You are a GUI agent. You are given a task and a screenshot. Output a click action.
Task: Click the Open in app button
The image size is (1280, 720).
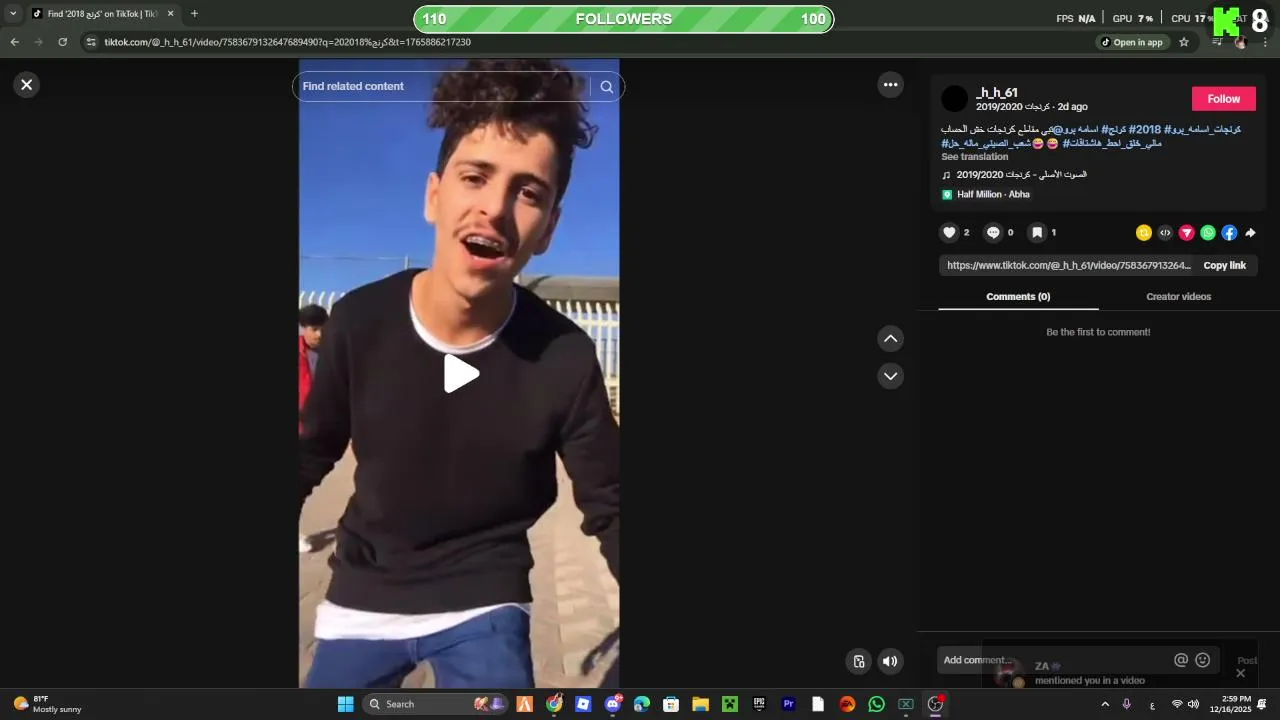(1132, 42)
